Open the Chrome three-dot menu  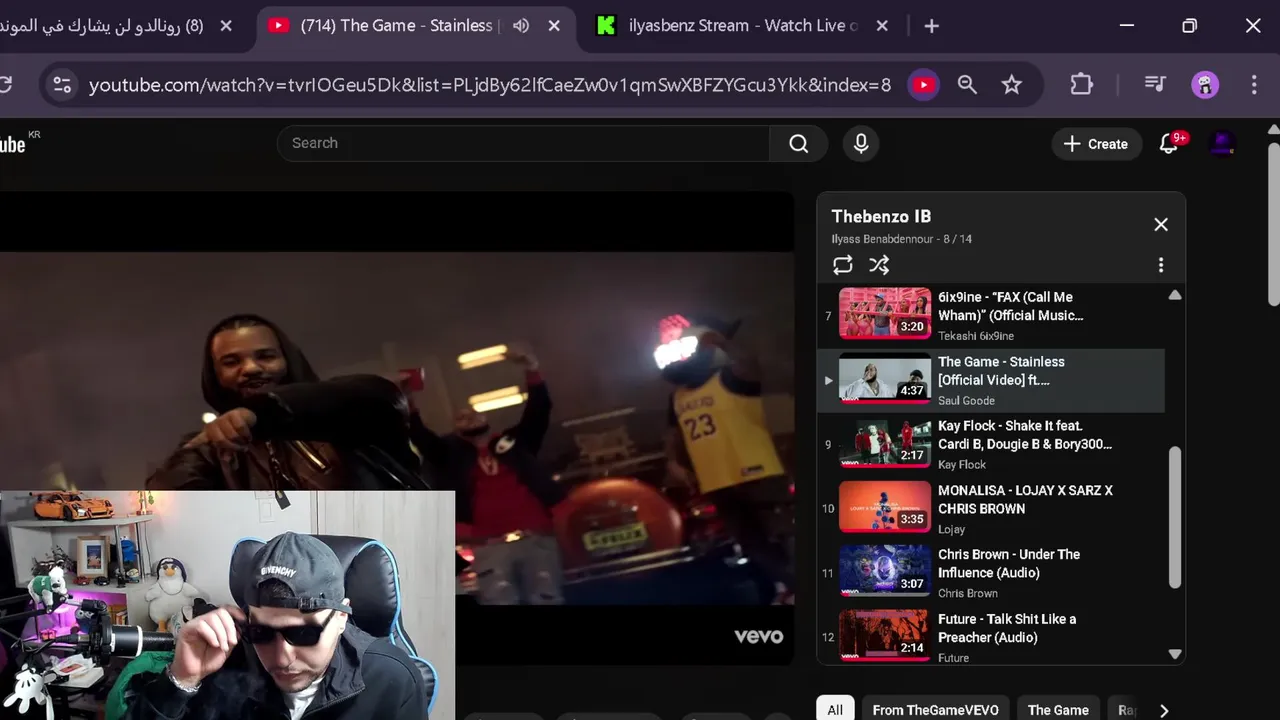coord(1254,85)
